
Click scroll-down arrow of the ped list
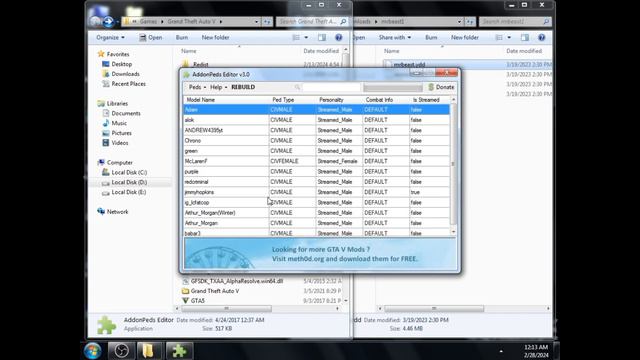(x=453, y=232)
